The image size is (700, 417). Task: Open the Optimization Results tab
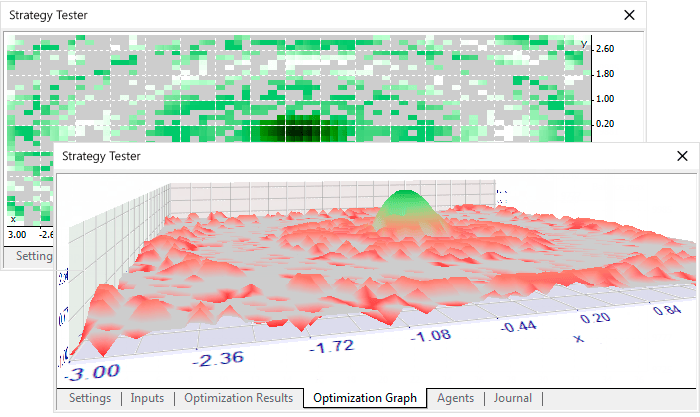point(238,398)
